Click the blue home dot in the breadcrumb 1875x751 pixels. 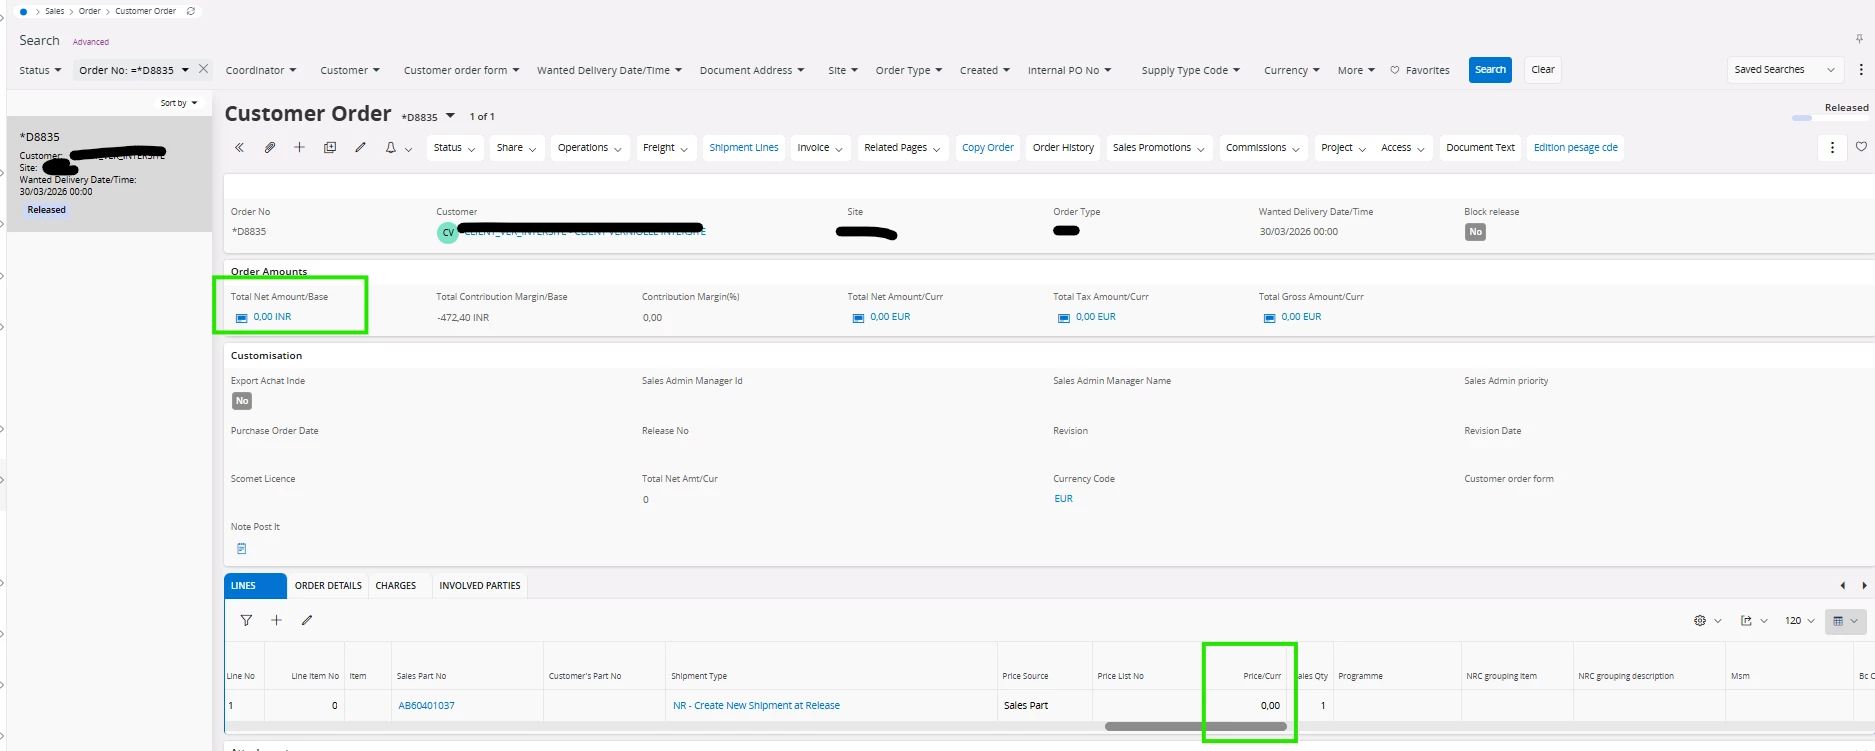pyautogui.click(x=23, y=11)
